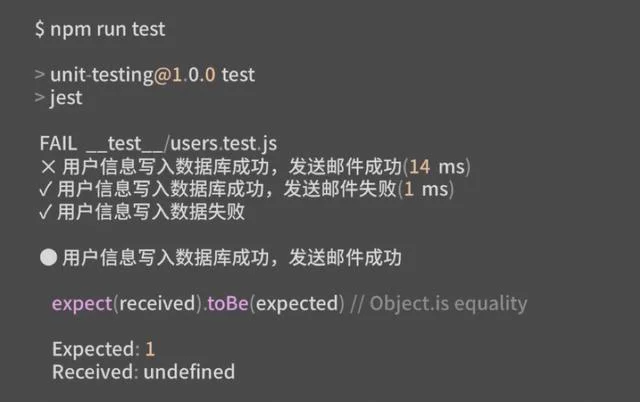Select the npm run test command
The width and height of the screenshot is (640, 402).
108,29
